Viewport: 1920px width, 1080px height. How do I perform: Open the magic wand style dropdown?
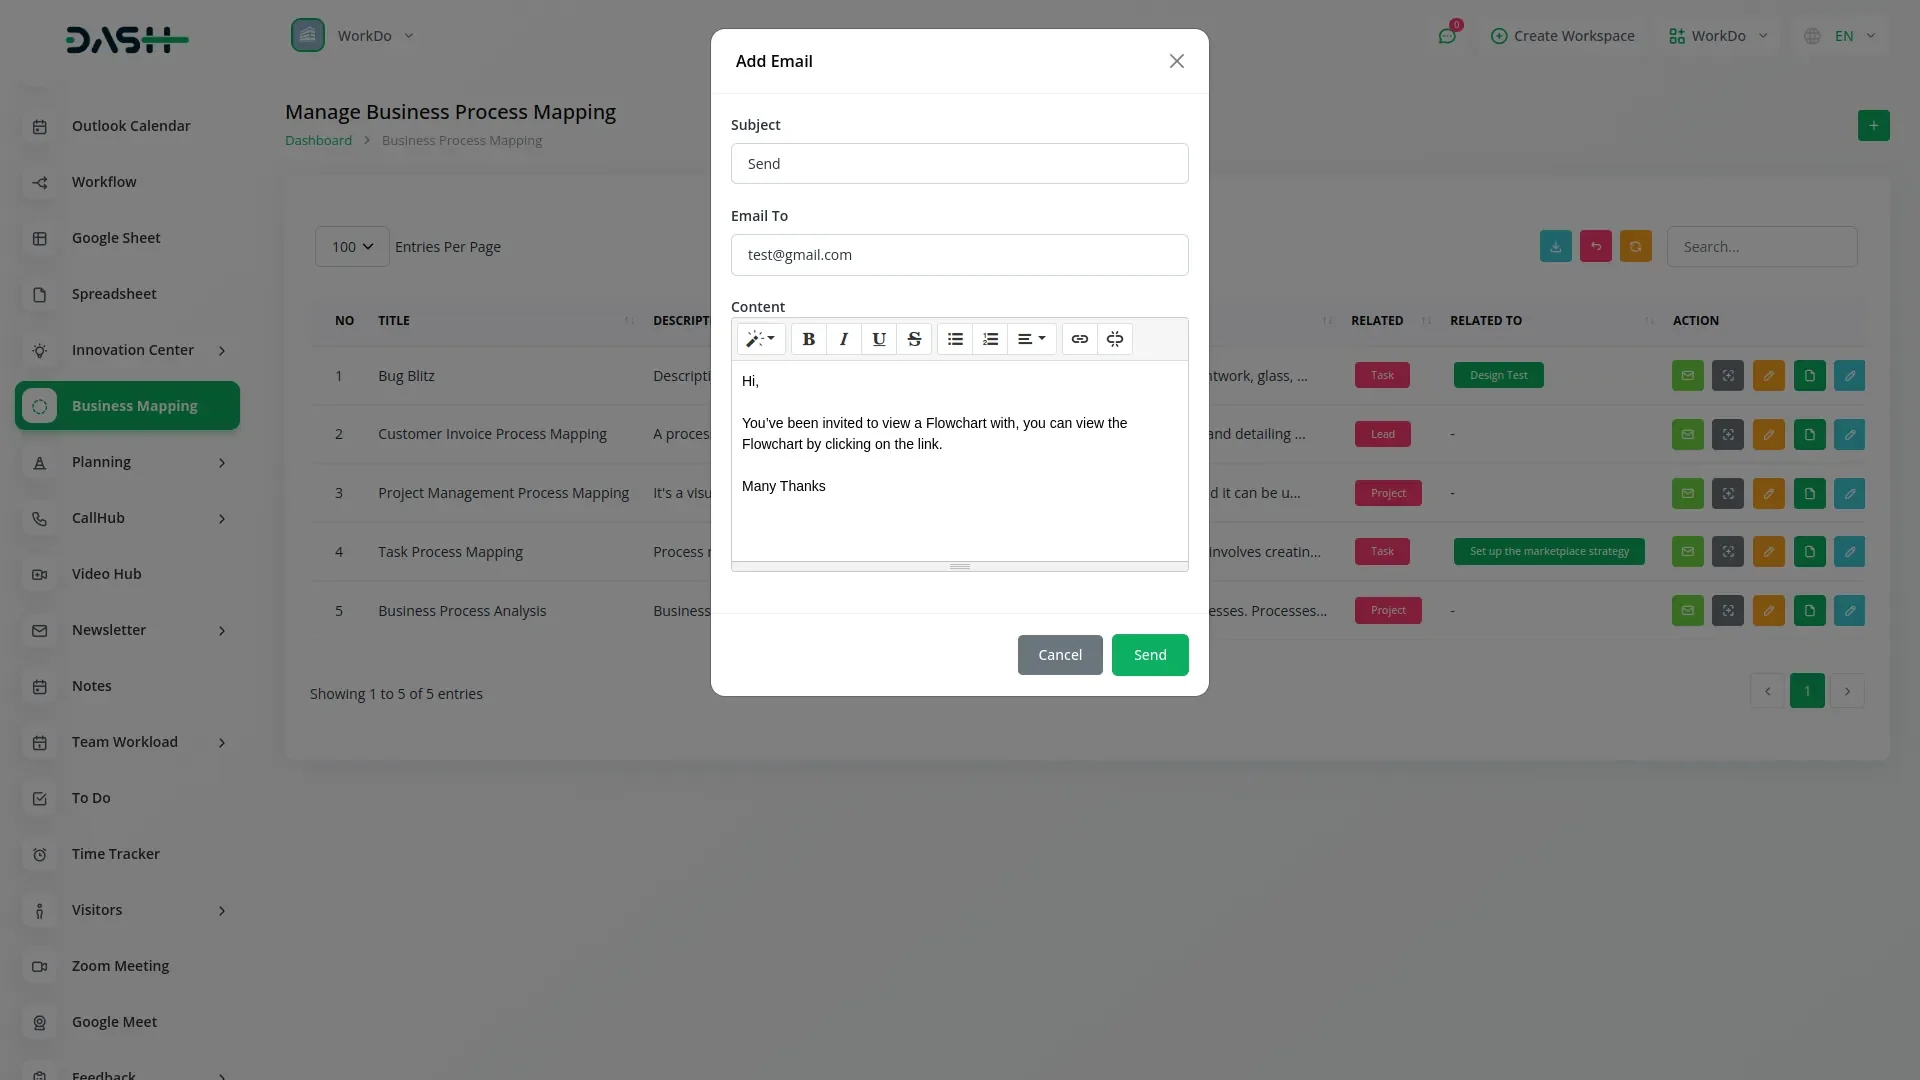point(760,339)
